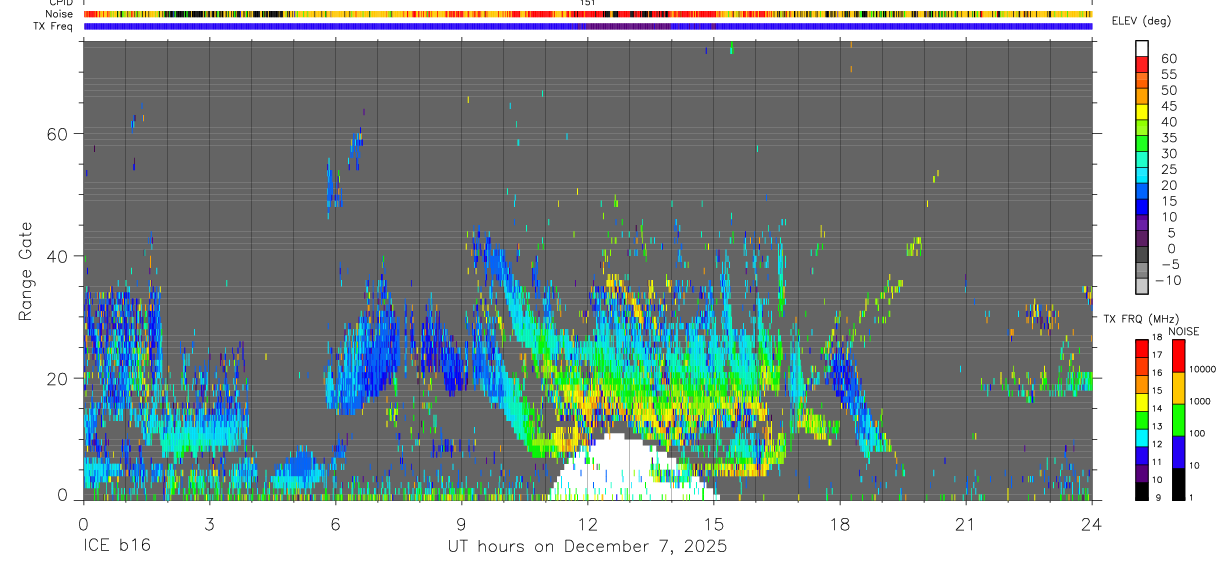Click the x-axis tick label '3'
The width and height of the screenshot is (1228, 567).
pos(209,523)
